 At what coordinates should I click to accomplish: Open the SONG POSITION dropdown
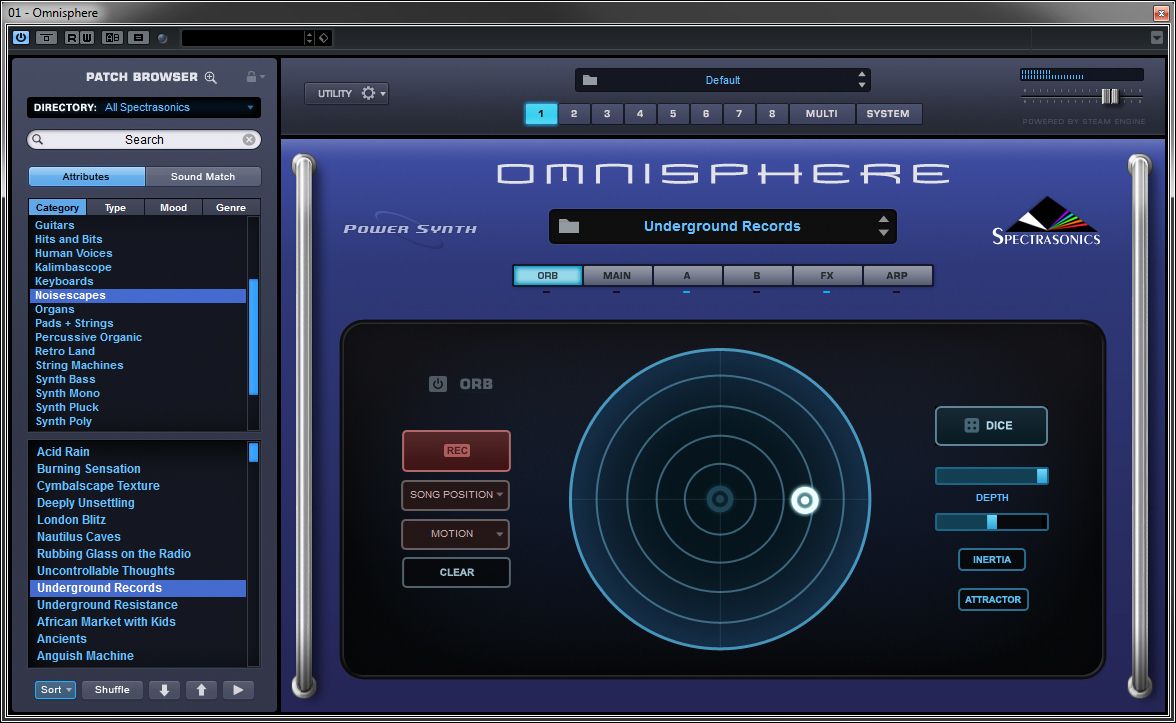456,495
